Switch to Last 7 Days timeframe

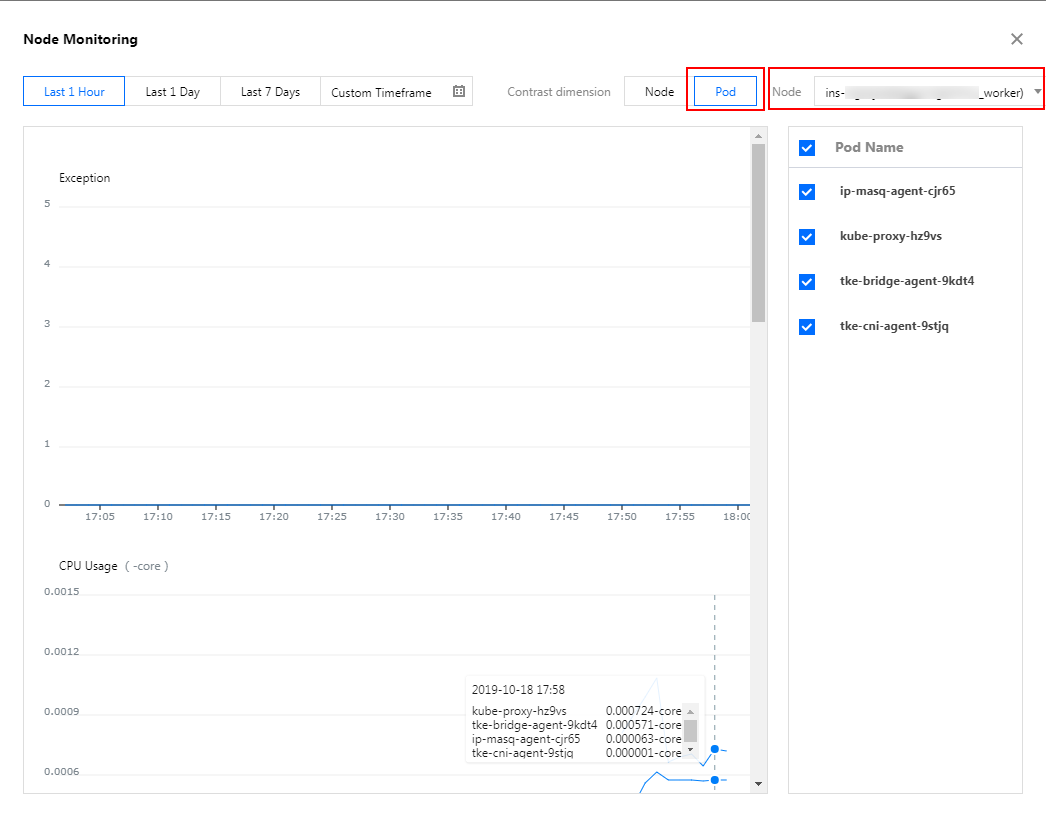[270, 91]
